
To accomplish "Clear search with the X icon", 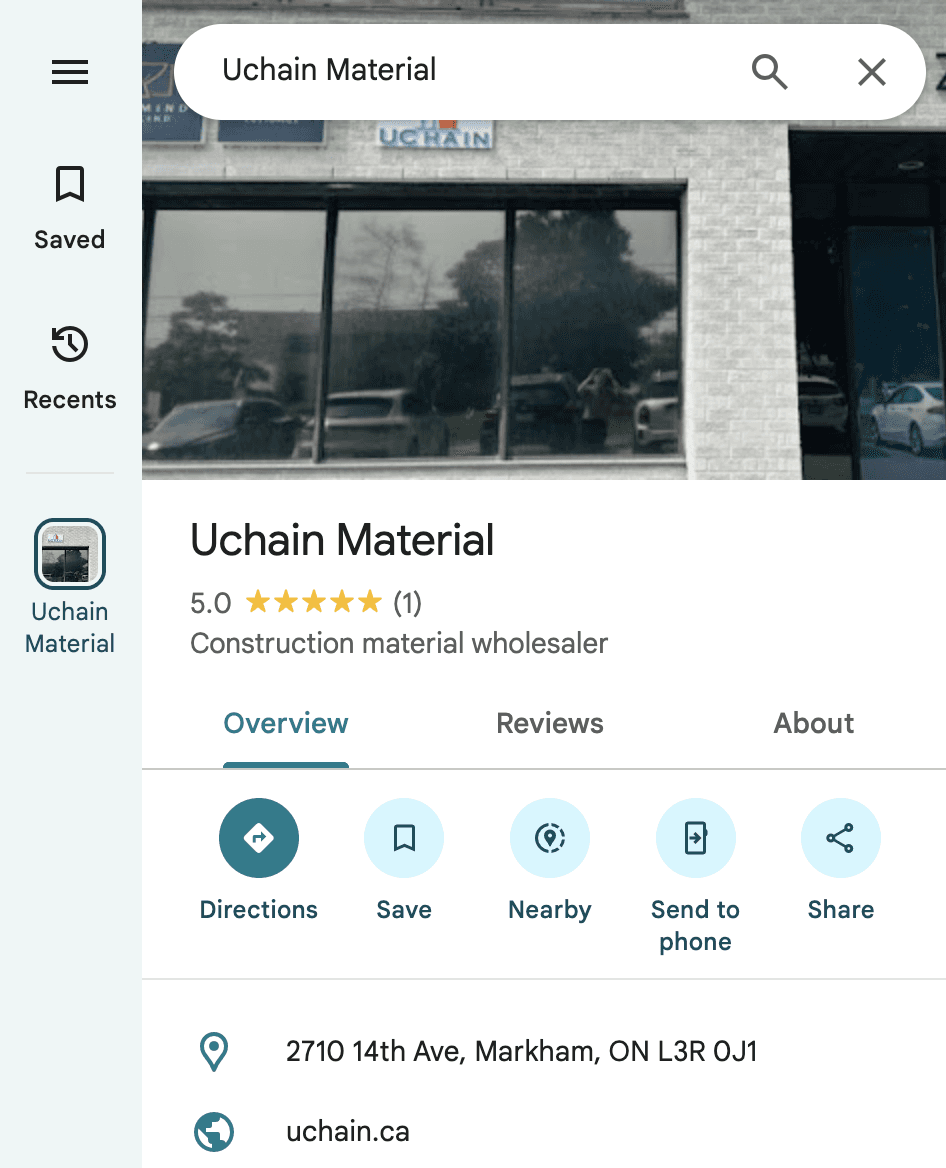I will coord(872,72).
